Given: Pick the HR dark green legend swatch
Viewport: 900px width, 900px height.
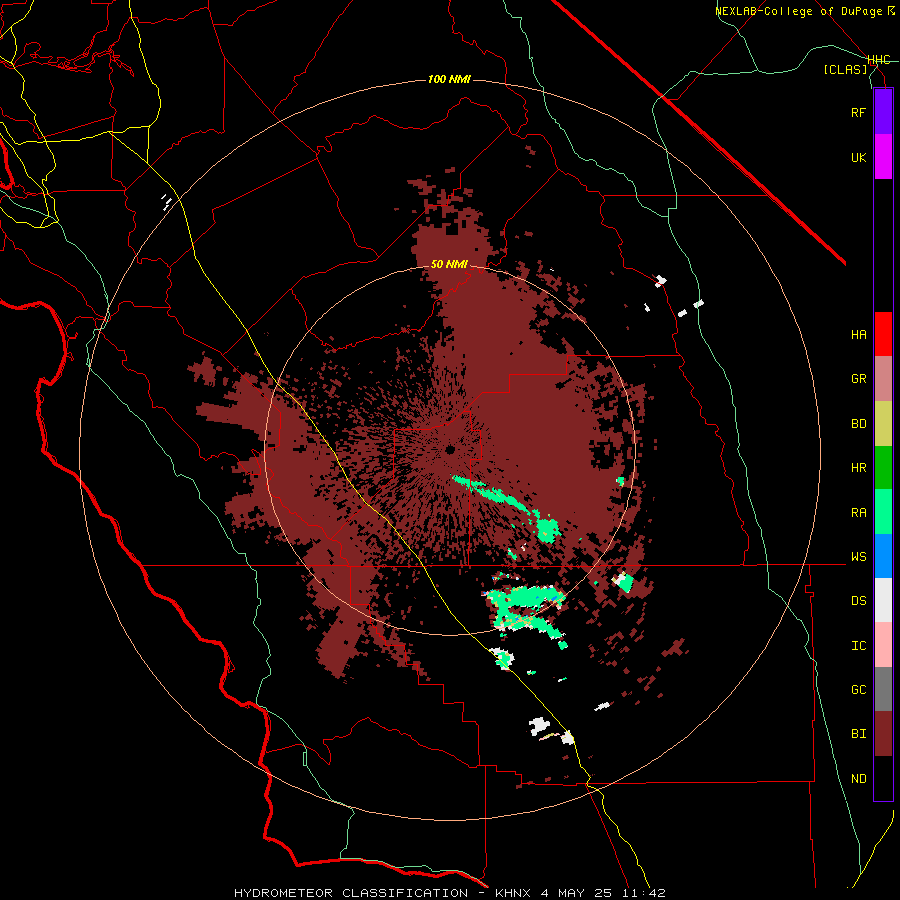Looking at the screenshot, I should (x=883, y=467).
